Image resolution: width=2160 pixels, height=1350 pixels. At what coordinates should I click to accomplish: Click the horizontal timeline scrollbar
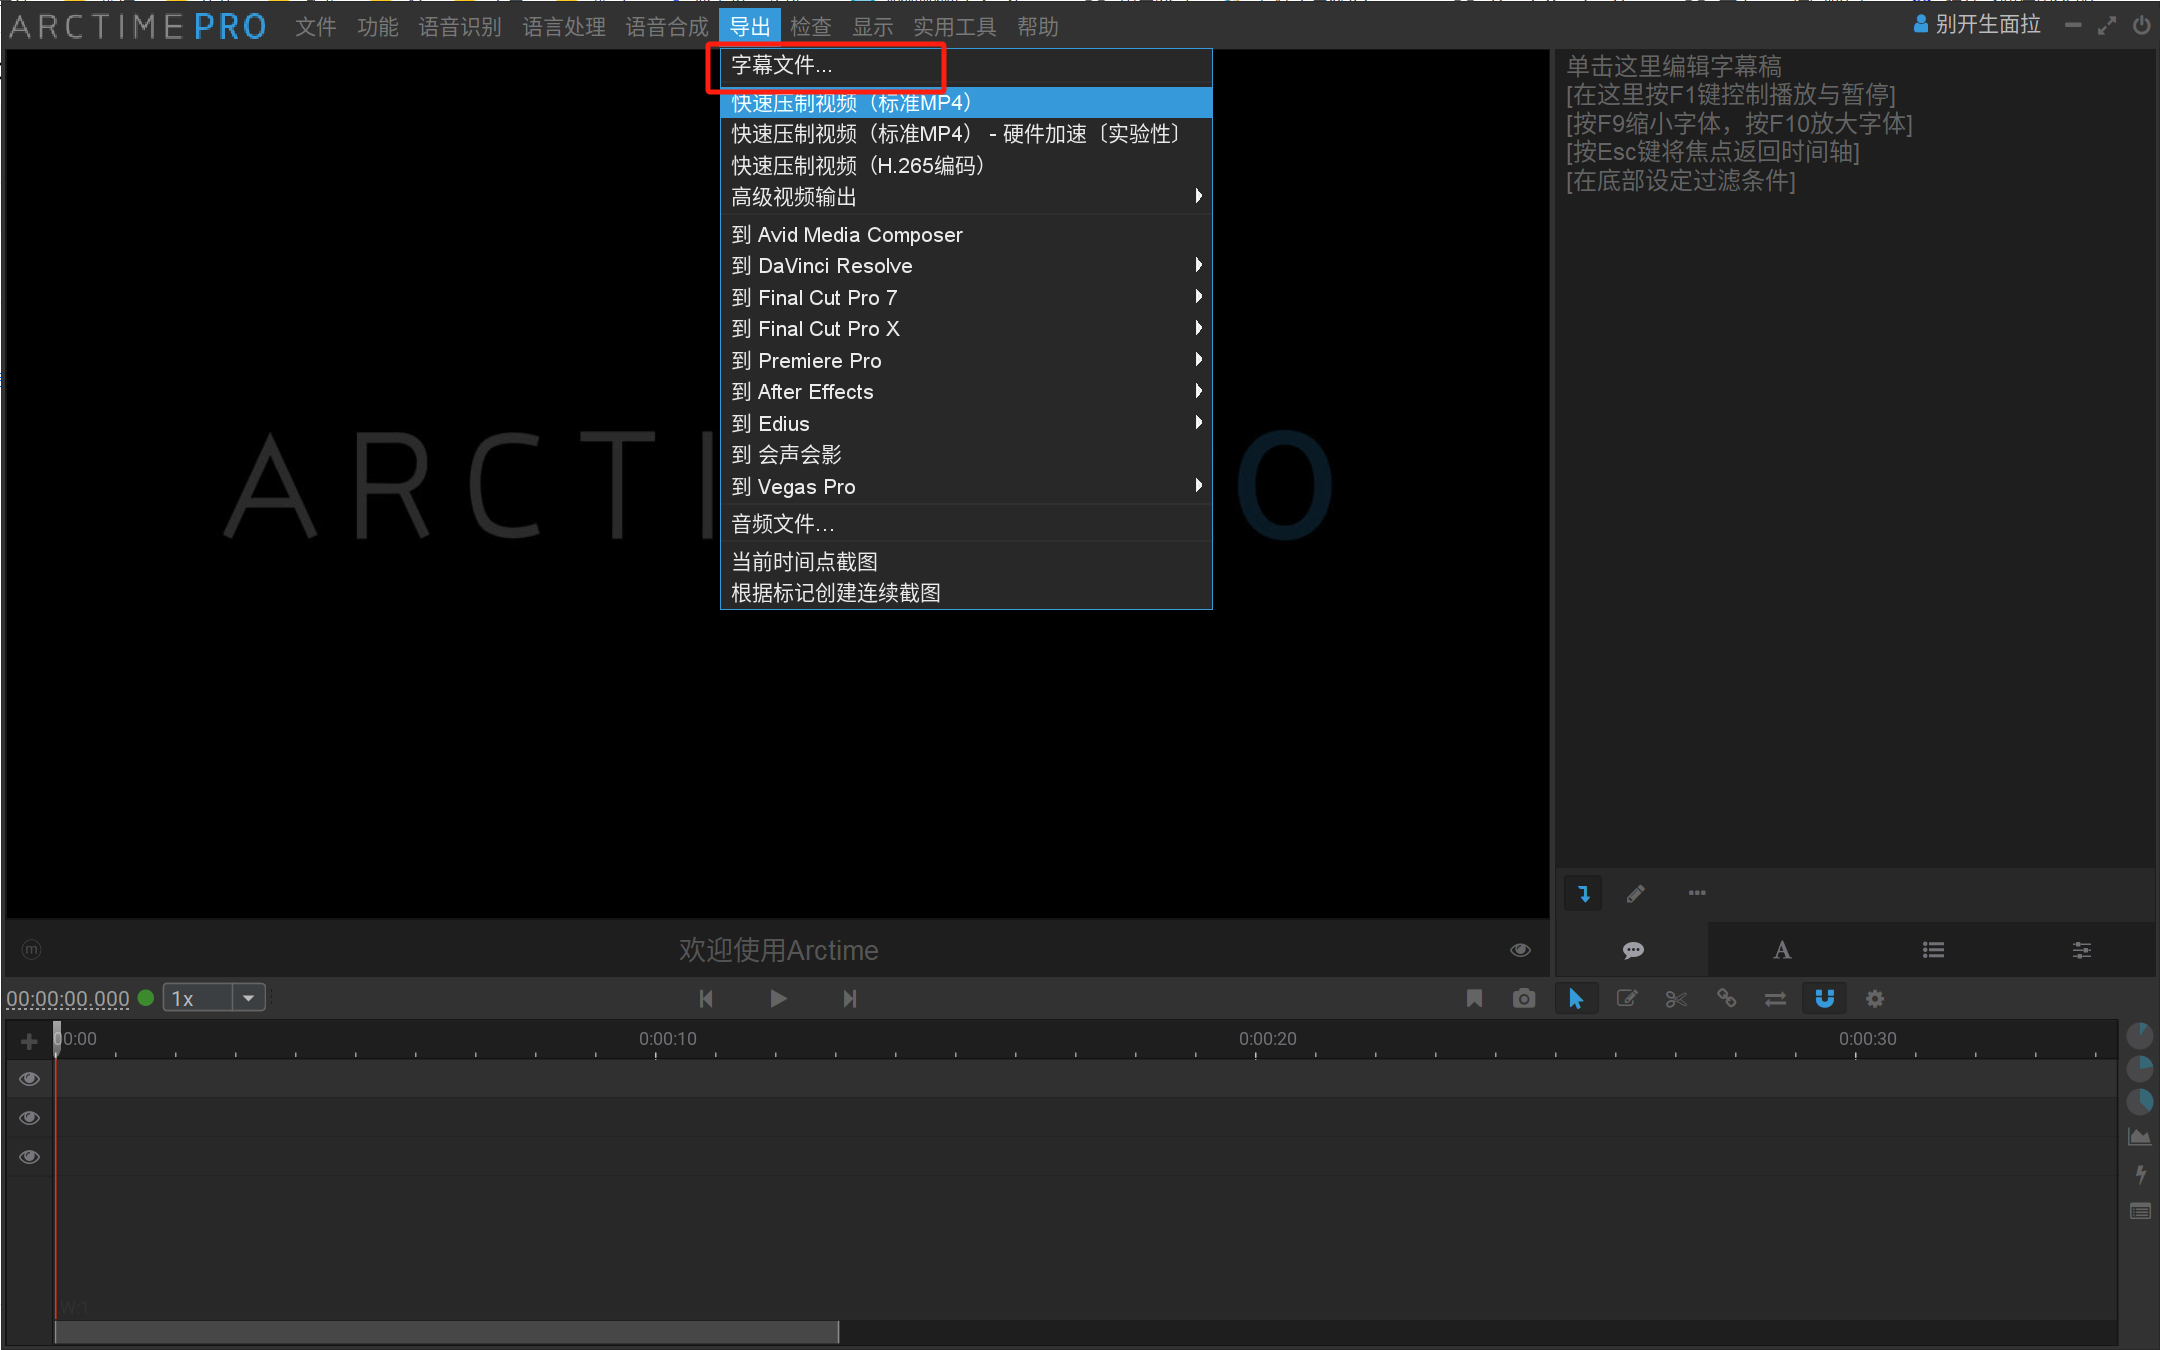446,1332
